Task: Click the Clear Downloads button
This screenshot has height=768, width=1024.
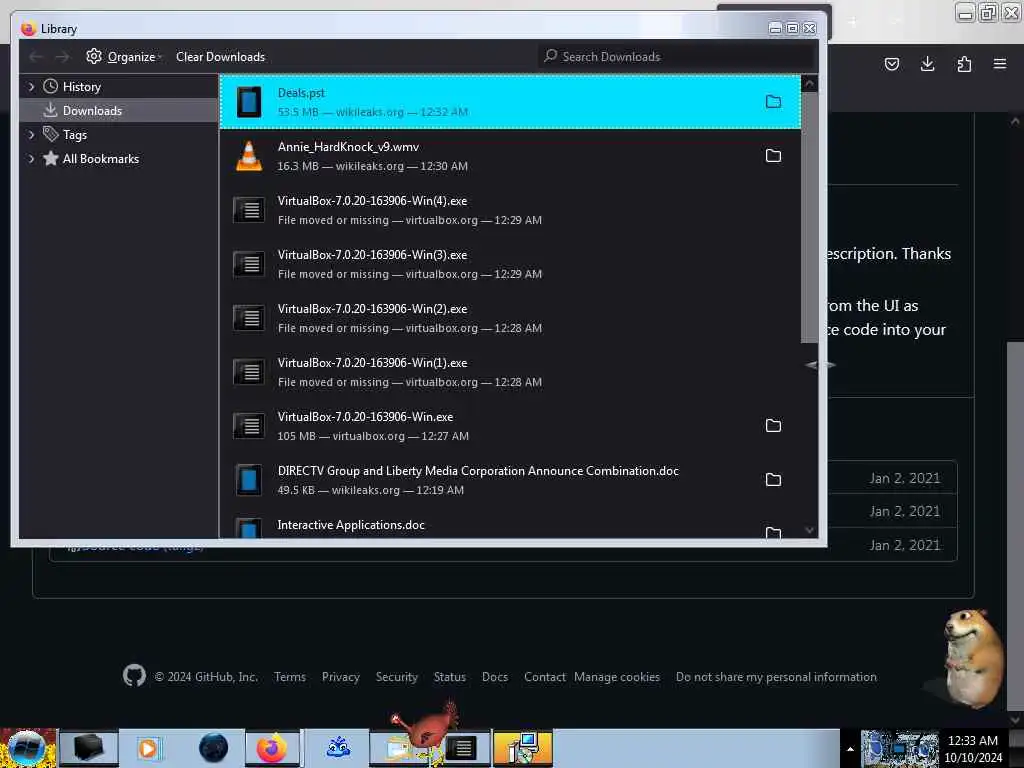Action: [x=220, y=57]
